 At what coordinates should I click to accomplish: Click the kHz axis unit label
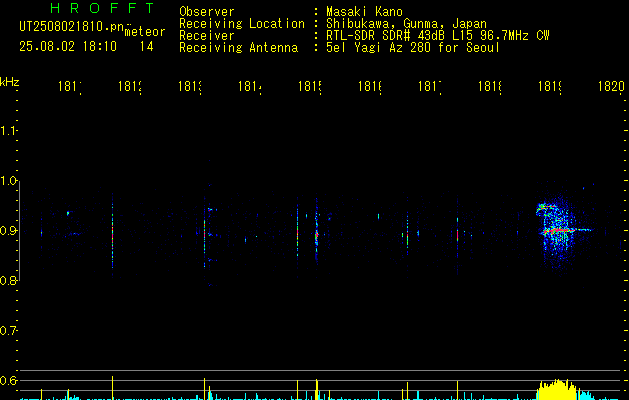[9, 82]
